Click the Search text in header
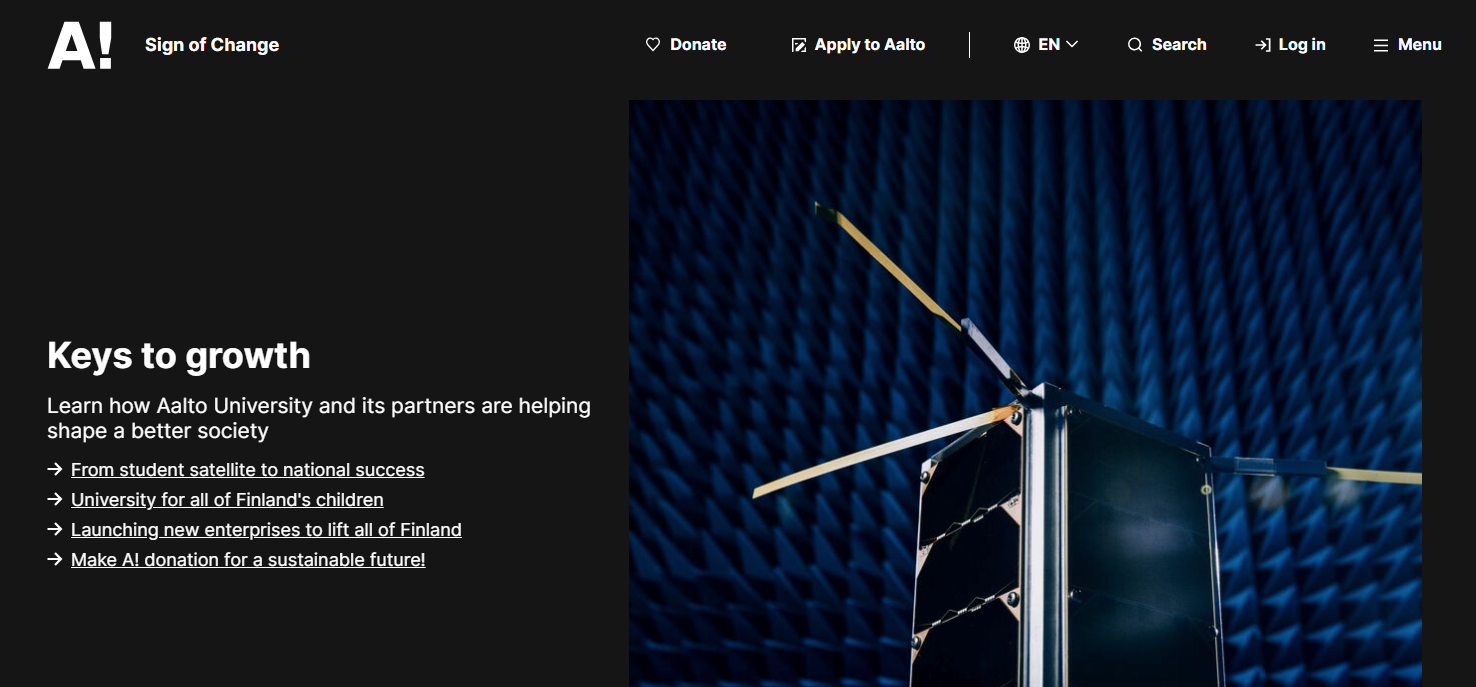The width and height of the screenshot is (1476, 687). 1178,45
